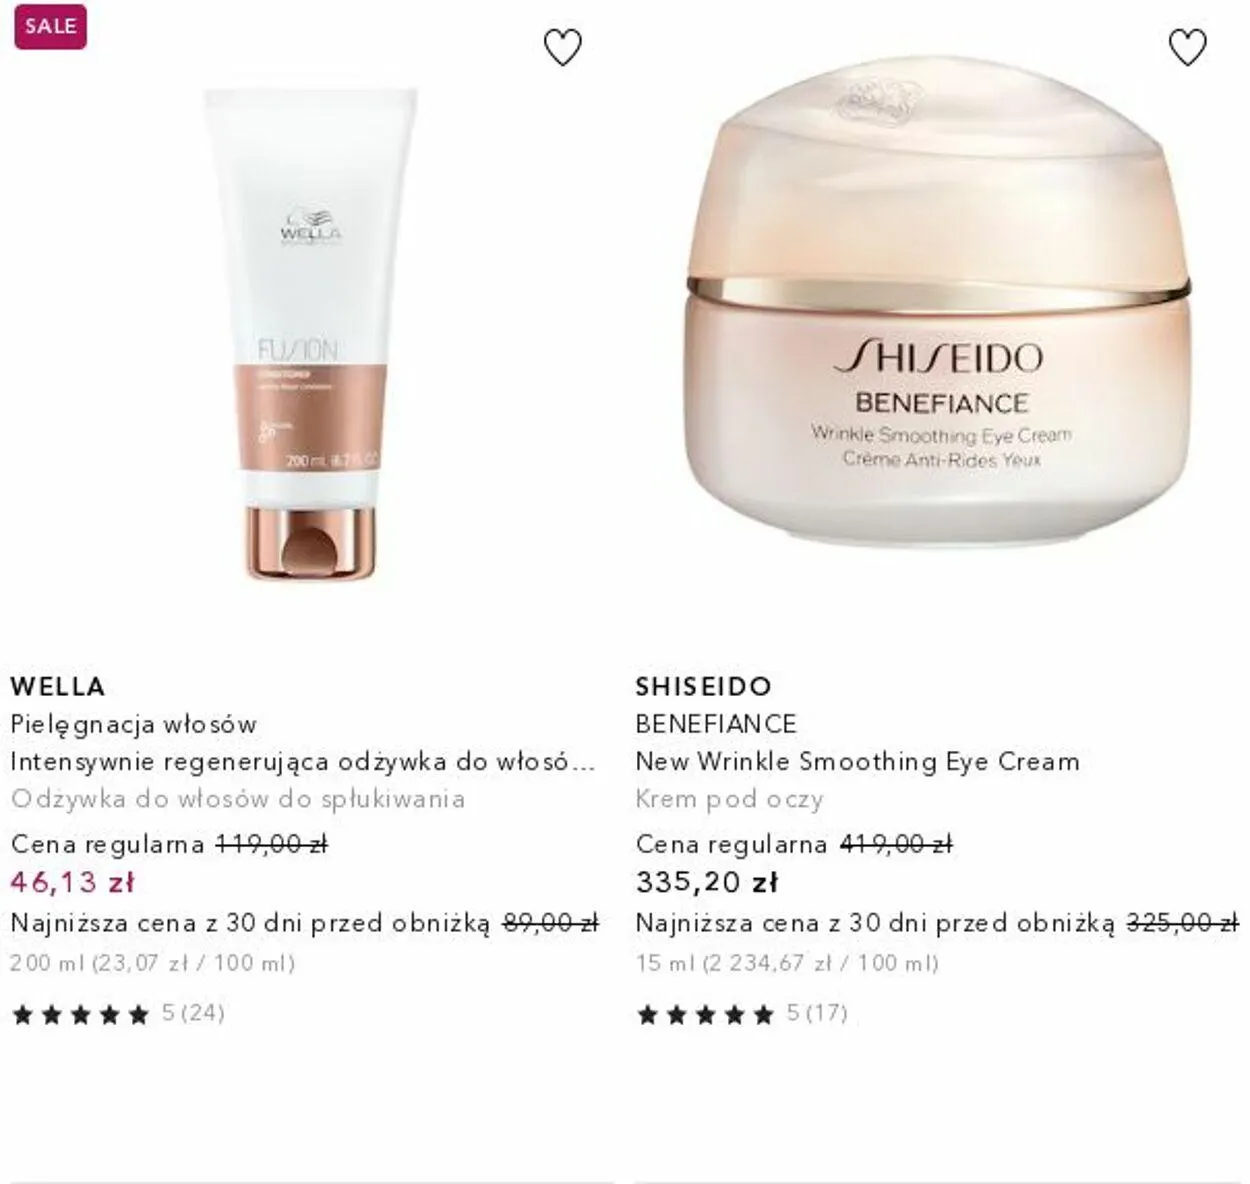1250x1184 pixels.
Task: Open WELLA brand name link
Action: [x=58, y=687]
